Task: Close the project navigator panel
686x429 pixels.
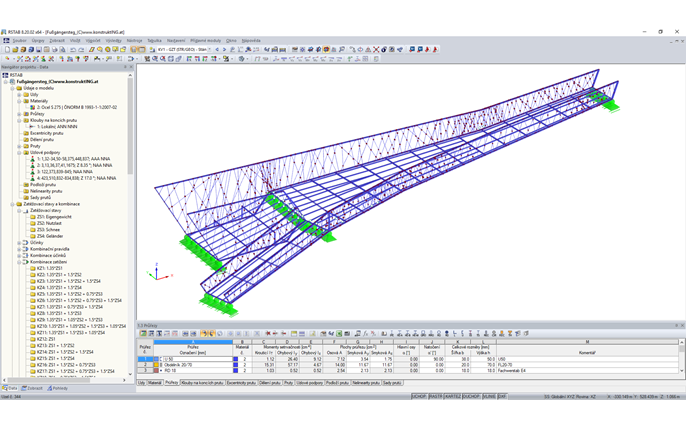Action: [x=131, y=67]
